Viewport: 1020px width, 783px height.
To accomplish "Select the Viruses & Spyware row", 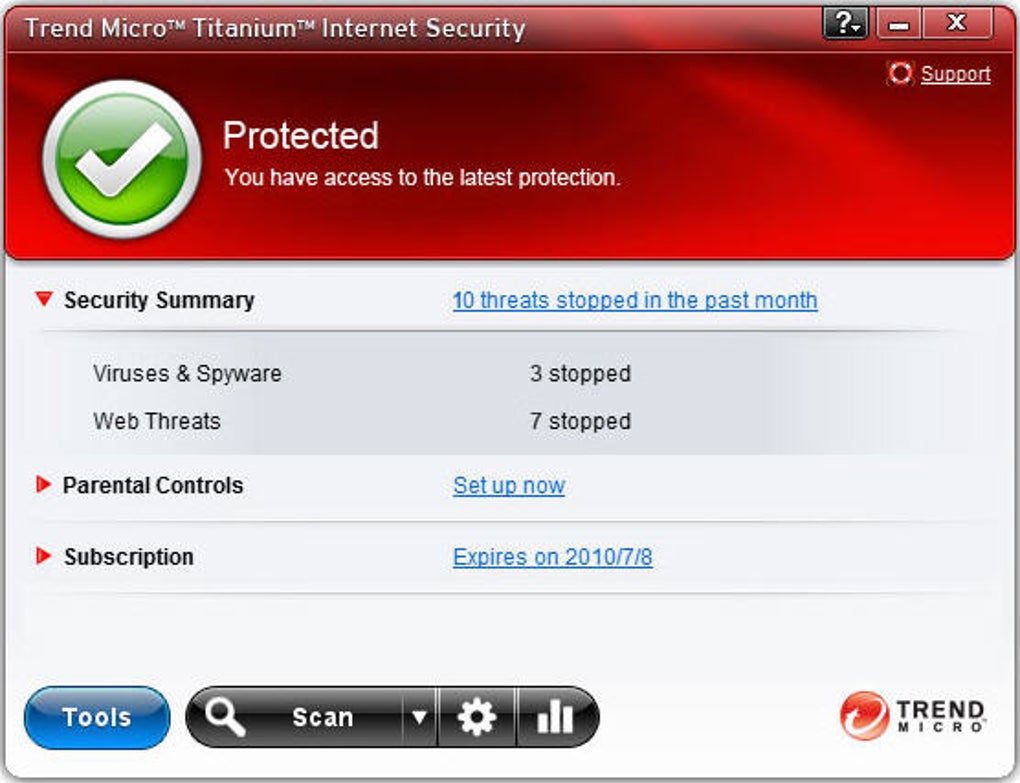I will [x=187, y=374].
